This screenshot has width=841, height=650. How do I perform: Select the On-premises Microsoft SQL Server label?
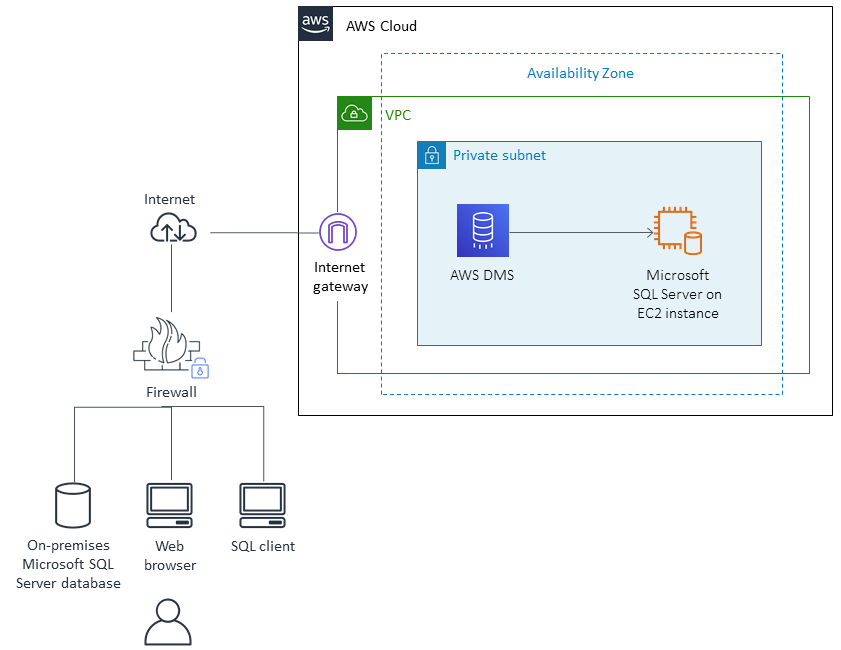[67, 564]
